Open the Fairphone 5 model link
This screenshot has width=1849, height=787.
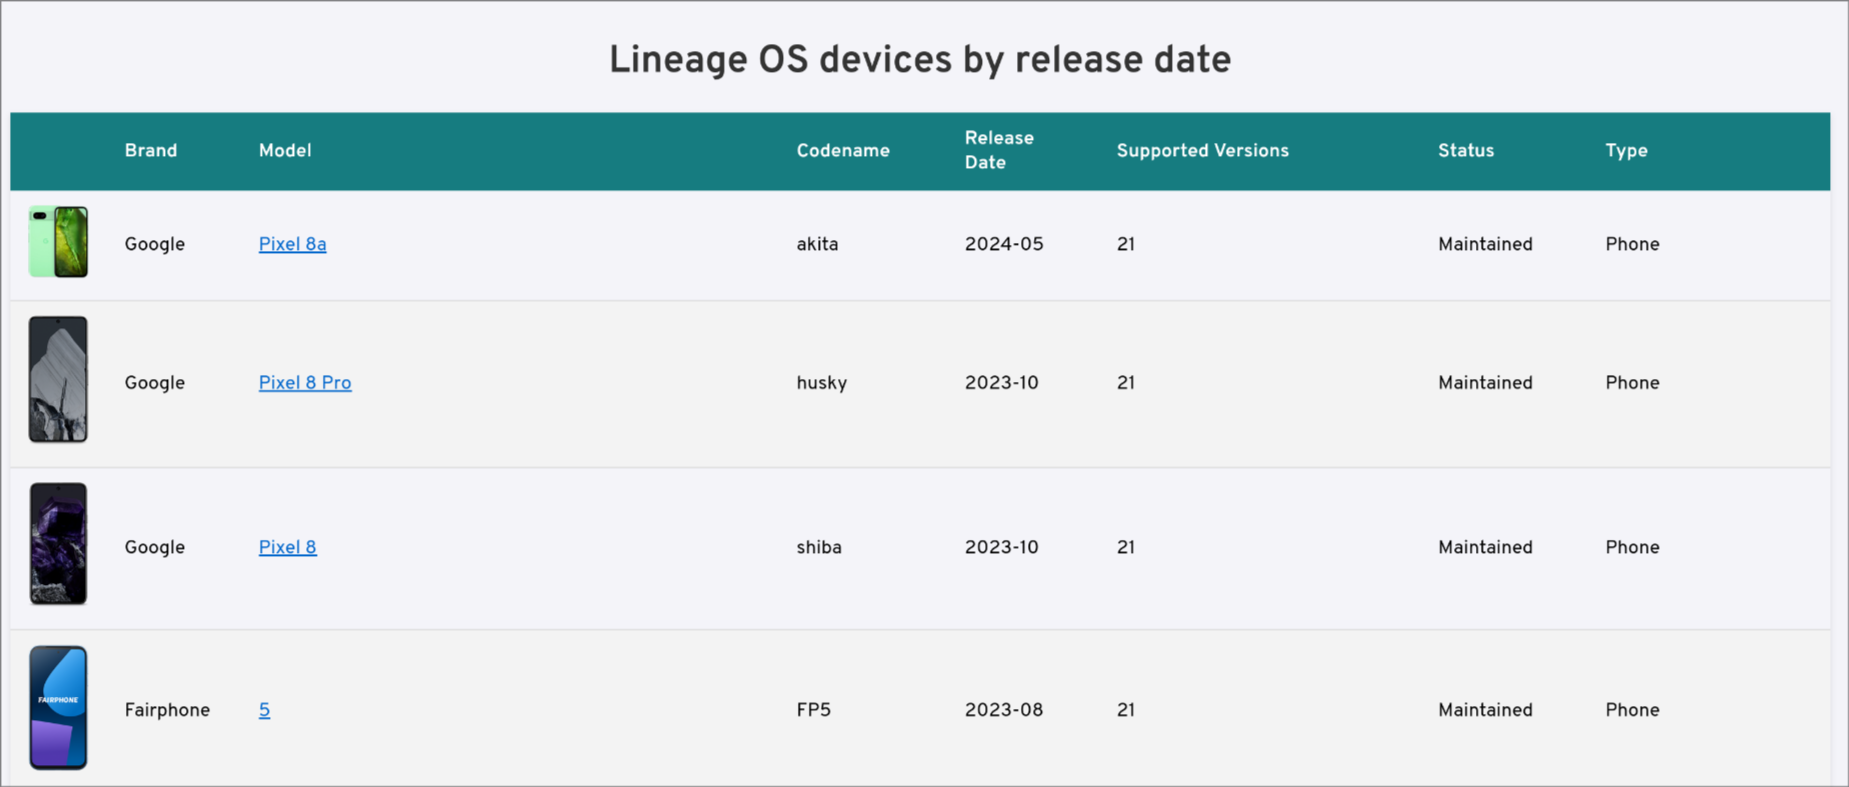click(264, 710)
